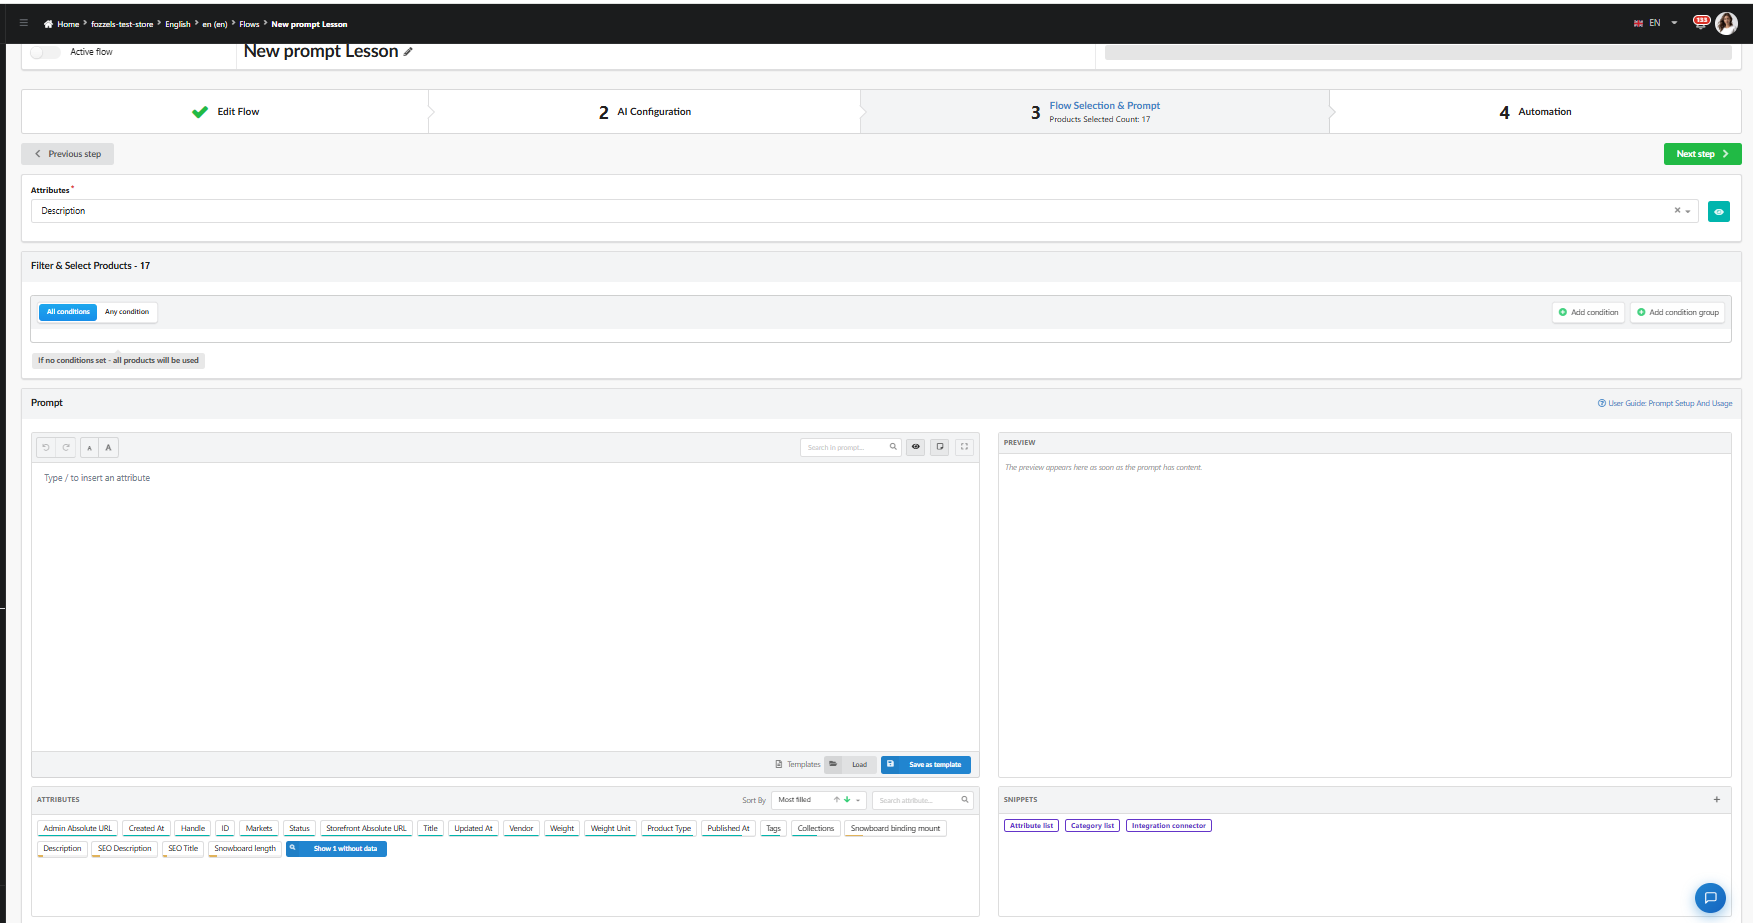Insert the Integration connector snippet
This screenshot has height=923, width=1753.
pyautogui.click(x=1169, y=826)
